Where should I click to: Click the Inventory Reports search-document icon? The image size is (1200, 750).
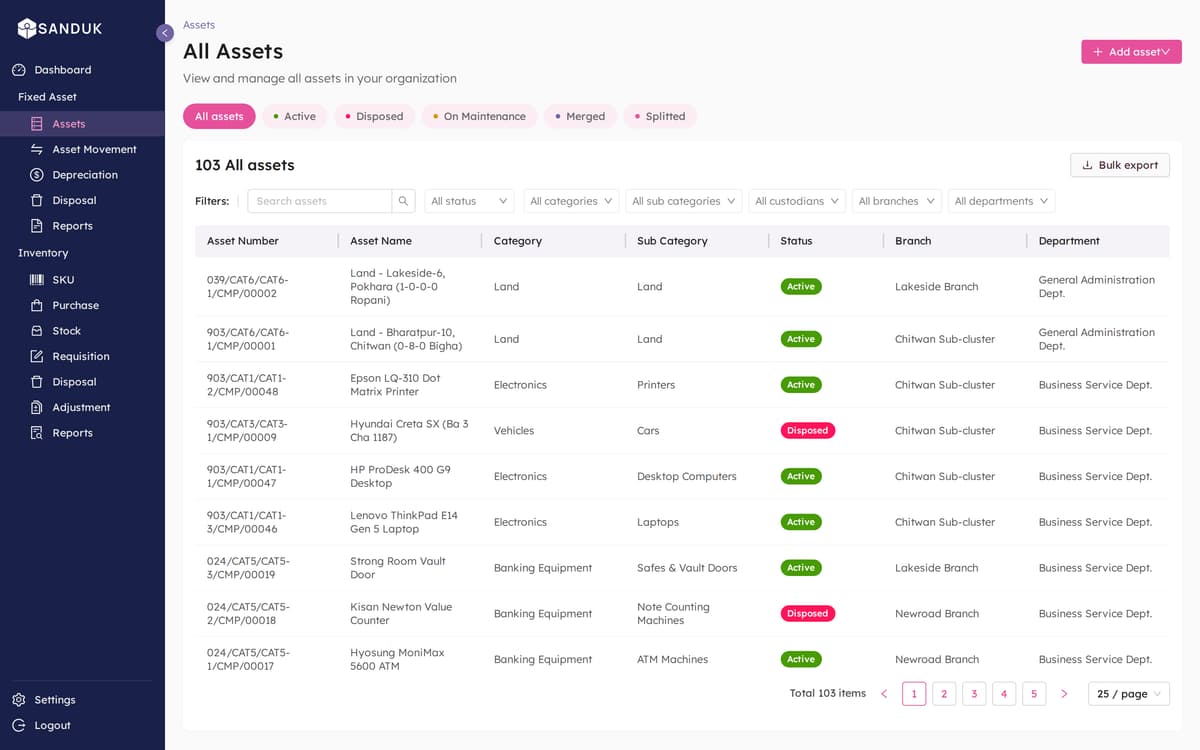click(x=37, y=433)
